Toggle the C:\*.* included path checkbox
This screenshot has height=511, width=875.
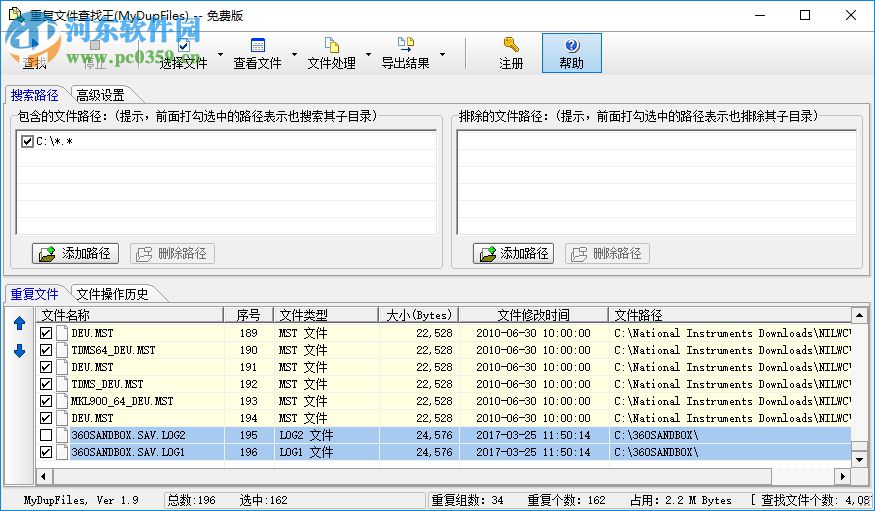27,141
